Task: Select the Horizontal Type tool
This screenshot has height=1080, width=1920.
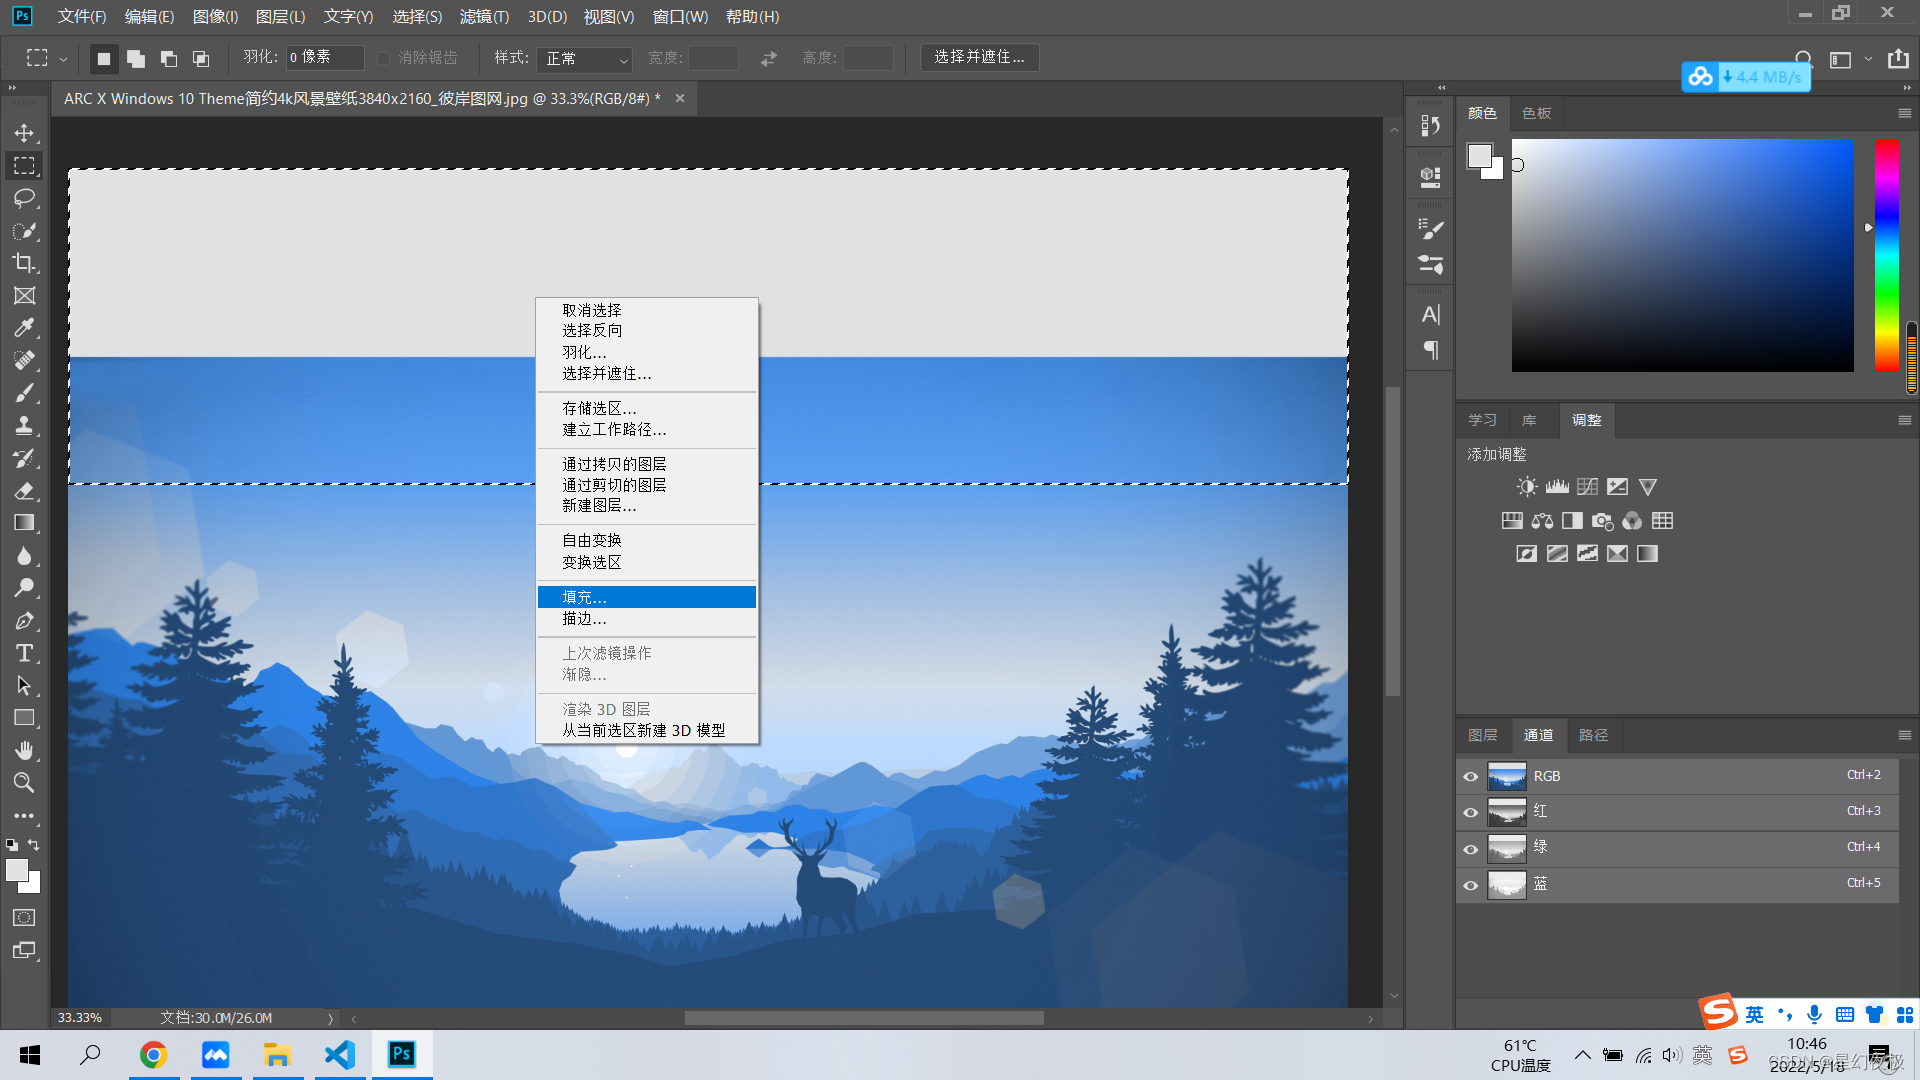Action: pyautogui.click(x=24, y=653)
